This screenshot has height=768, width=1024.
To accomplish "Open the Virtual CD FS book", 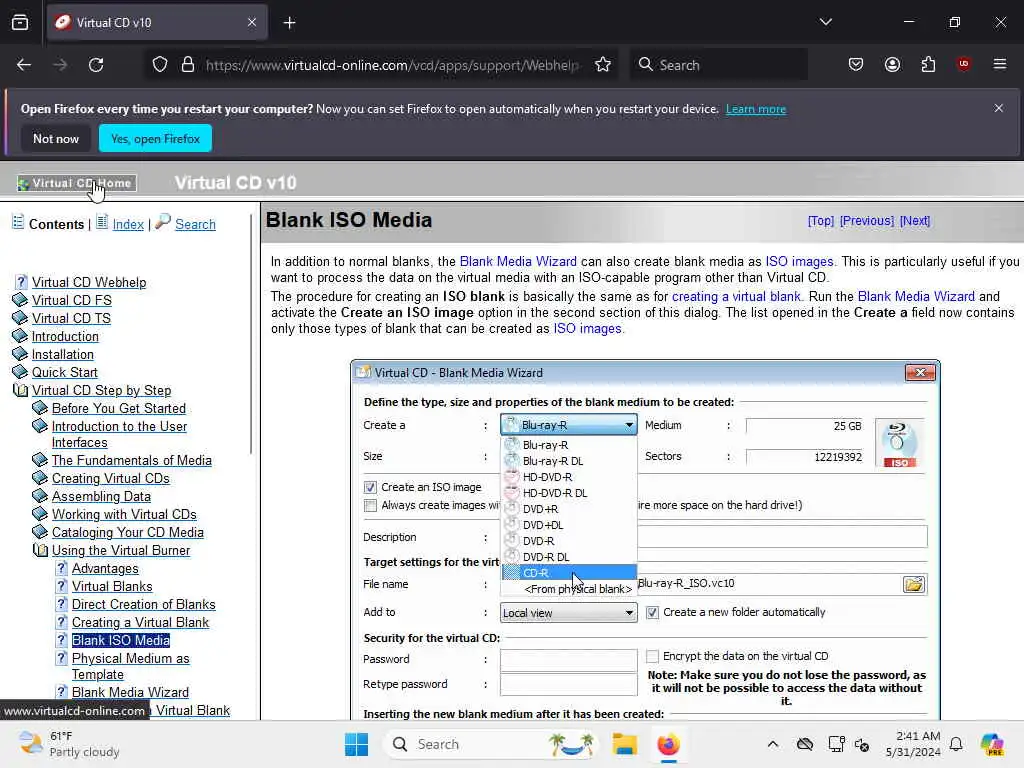I will tap(72, 300).
